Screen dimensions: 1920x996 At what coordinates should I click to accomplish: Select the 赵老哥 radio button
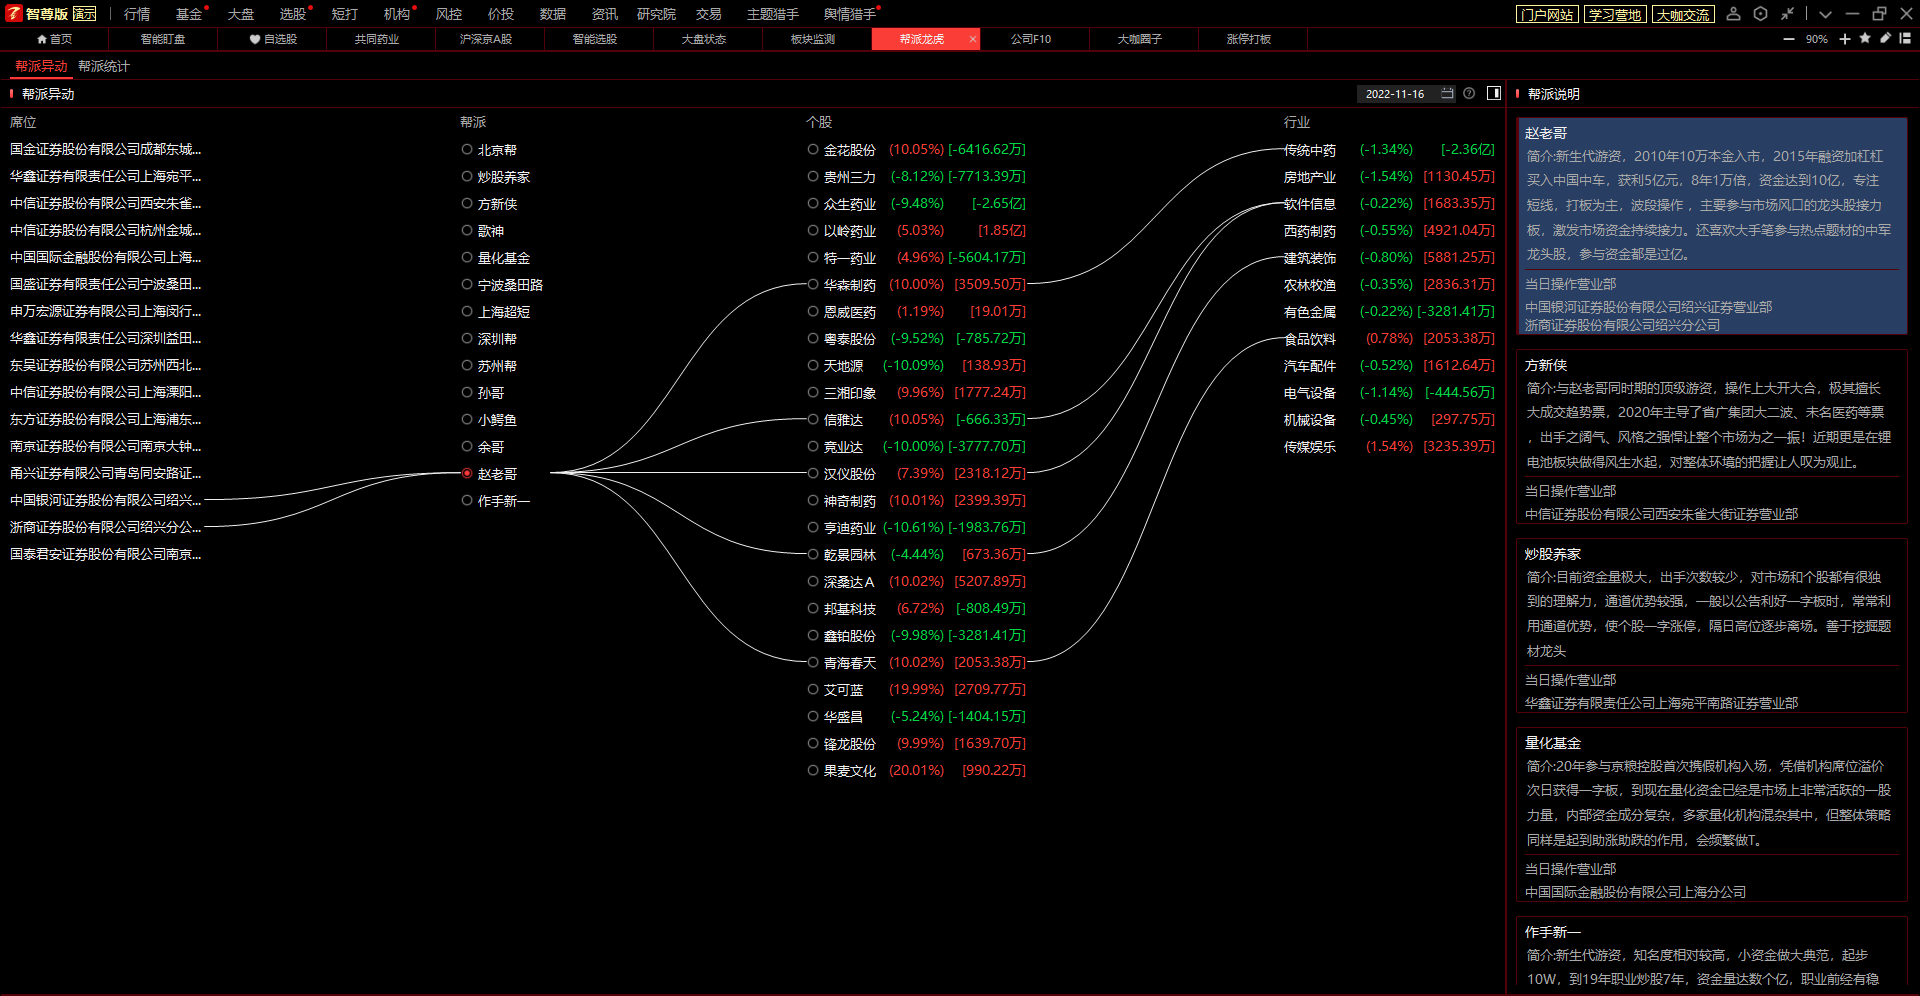tap(467, 473)
